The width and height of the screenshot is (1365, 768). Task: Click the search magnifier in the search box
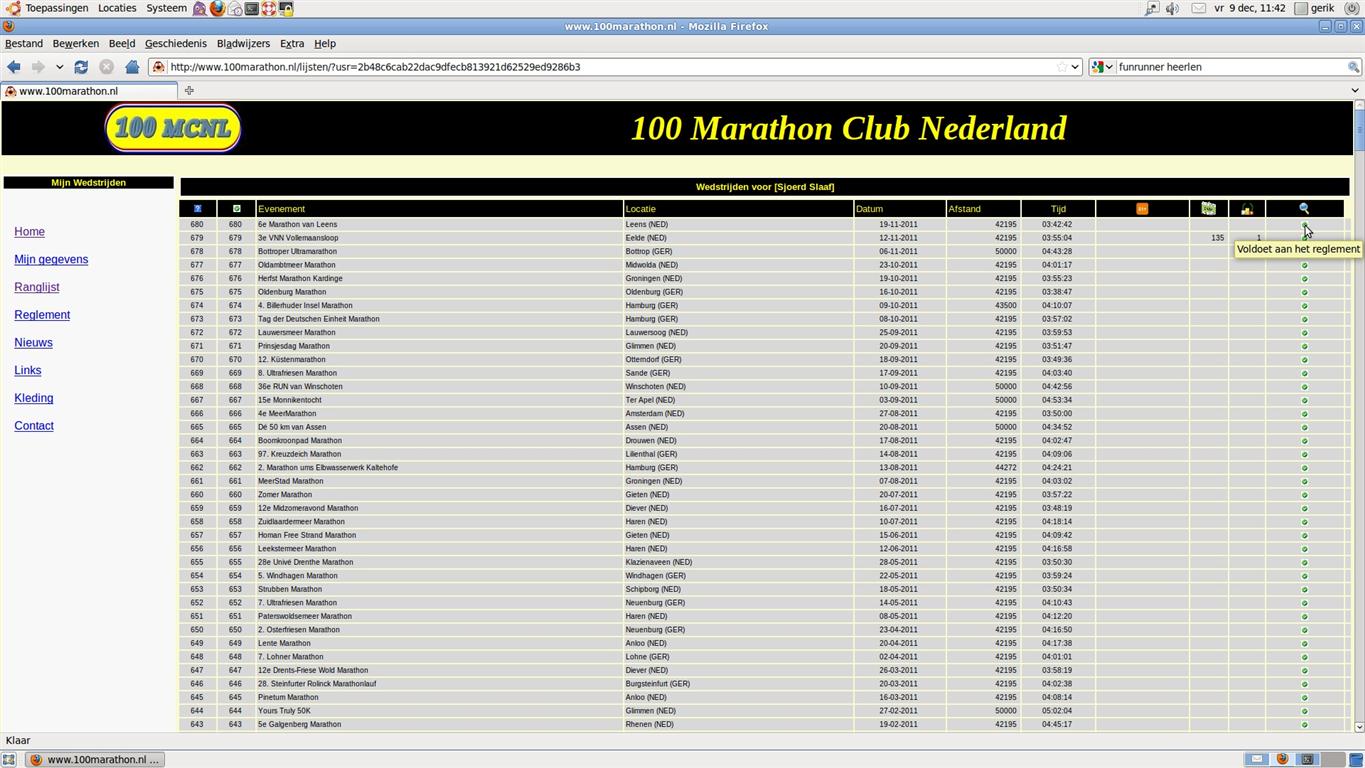1353,67
